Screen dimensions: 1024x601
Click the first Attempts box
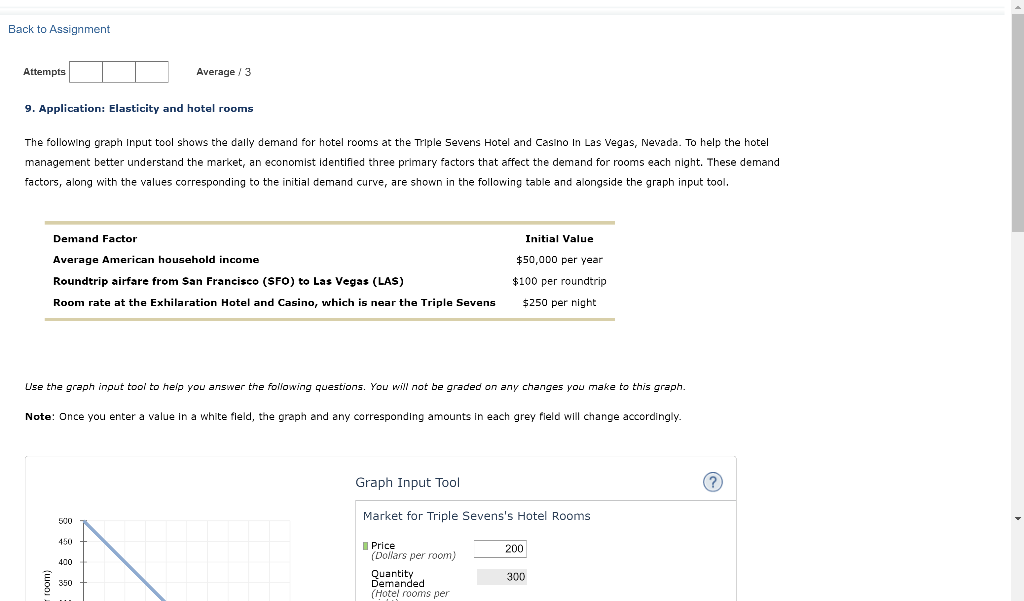click(86, 71)
